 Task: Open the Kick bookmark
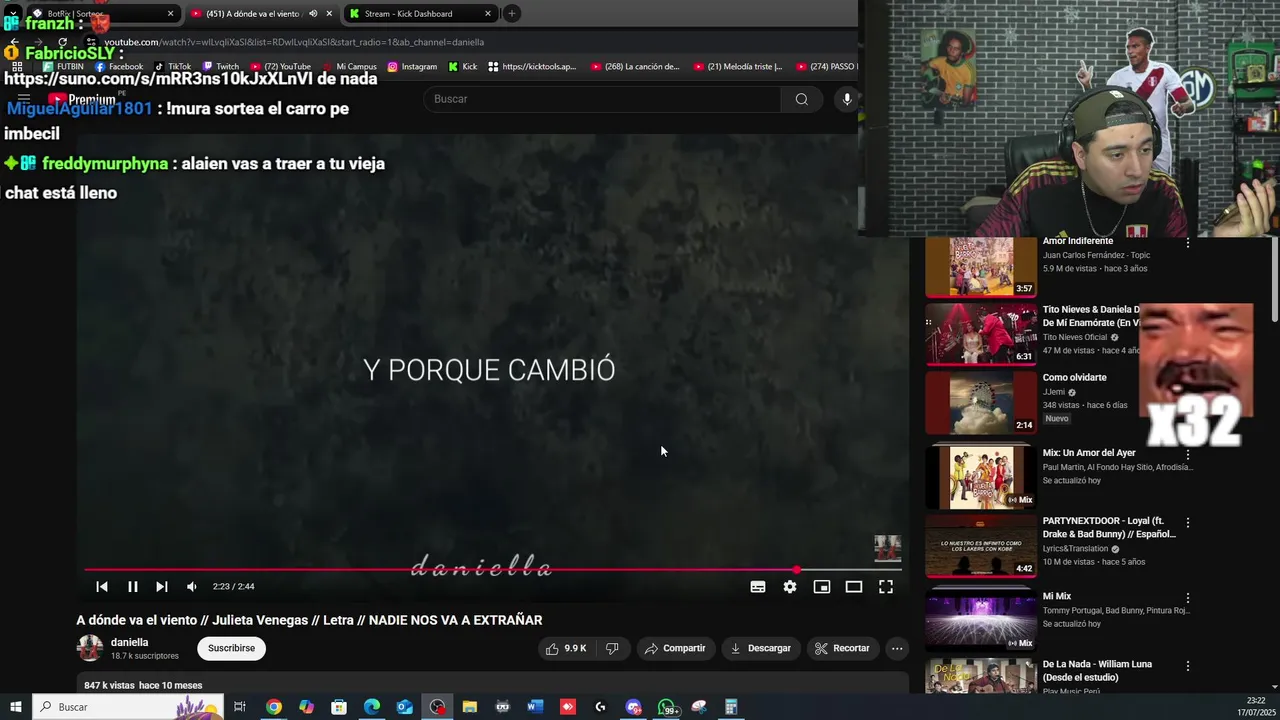[x=463, y=67]
